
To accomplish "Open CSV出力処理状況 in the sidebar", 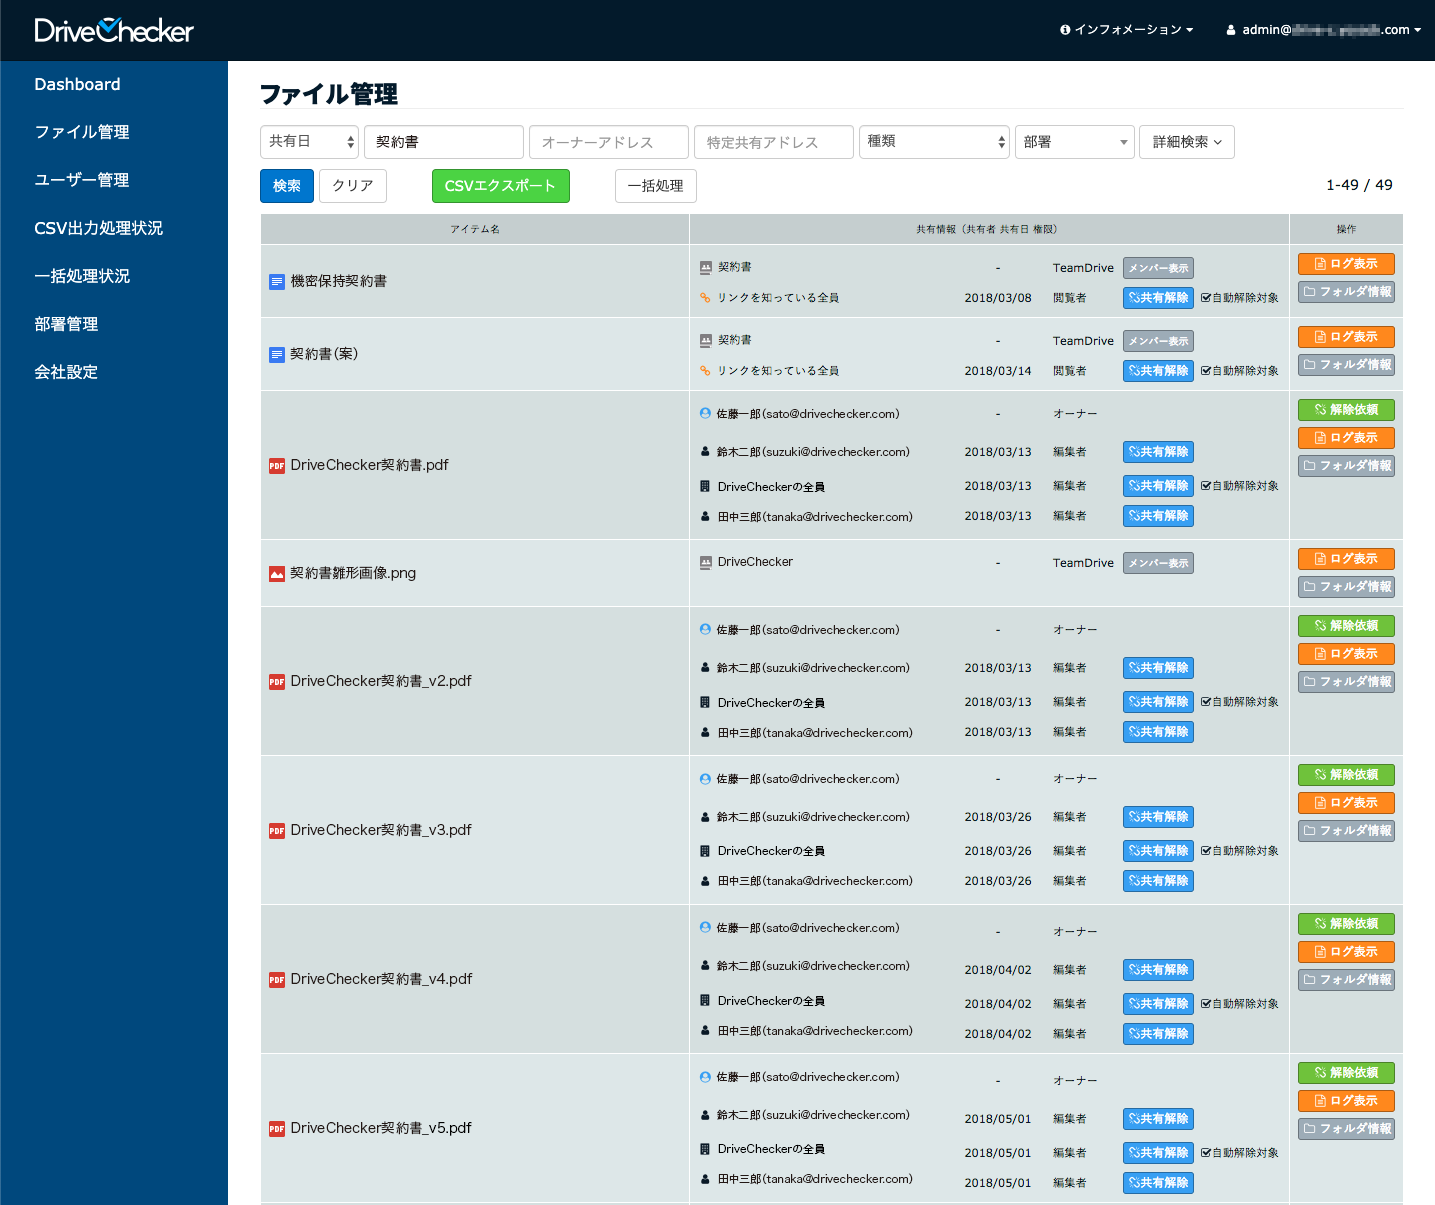I will pyautogui.click(x=98, y=228).
